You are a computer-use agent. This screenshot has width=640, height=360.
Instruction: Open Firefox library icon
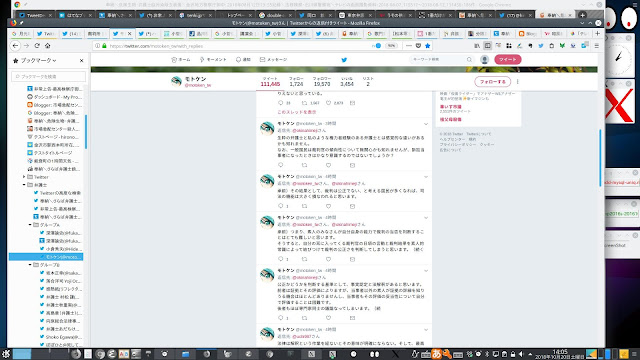[x=477, y=46]
